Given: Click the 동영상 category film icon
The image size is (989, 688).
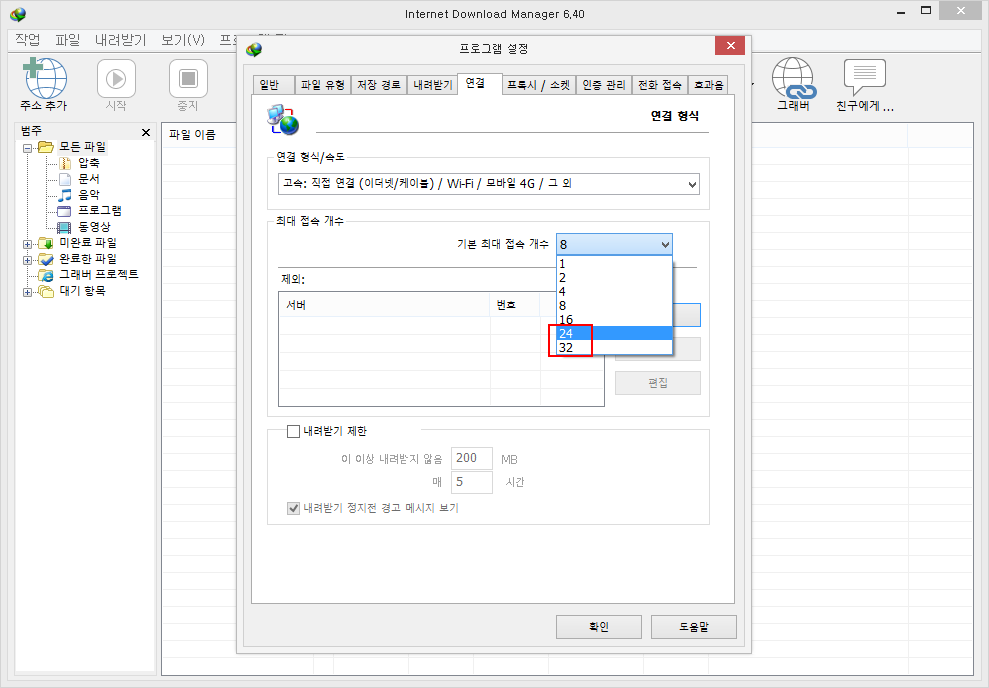Looking at the screenshot, I should coord(64,226).
